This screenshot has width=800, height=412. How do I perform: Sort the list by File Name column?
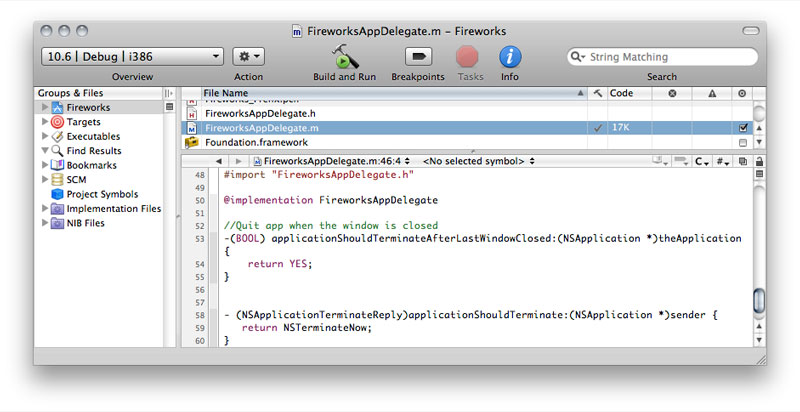pyautogui.click(x=390, y=93)
